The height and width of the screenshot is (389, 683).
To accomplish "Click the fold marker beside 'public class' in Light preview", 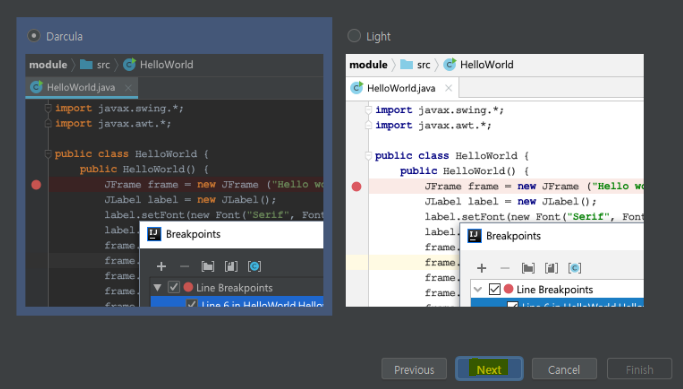I will 369,155.
